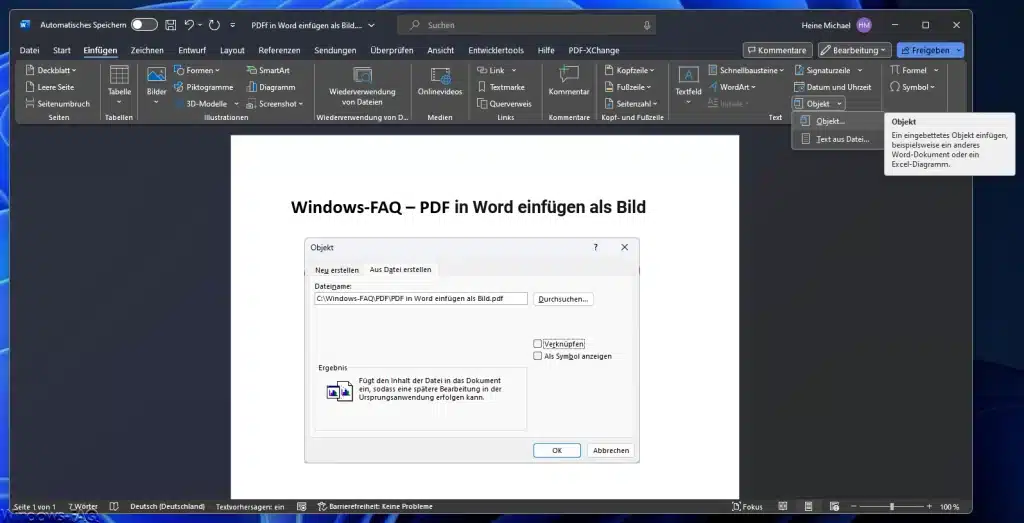1024x523 pixels.
Task: Insert a SmartArt graphic
Action: [x=268, y=70]
